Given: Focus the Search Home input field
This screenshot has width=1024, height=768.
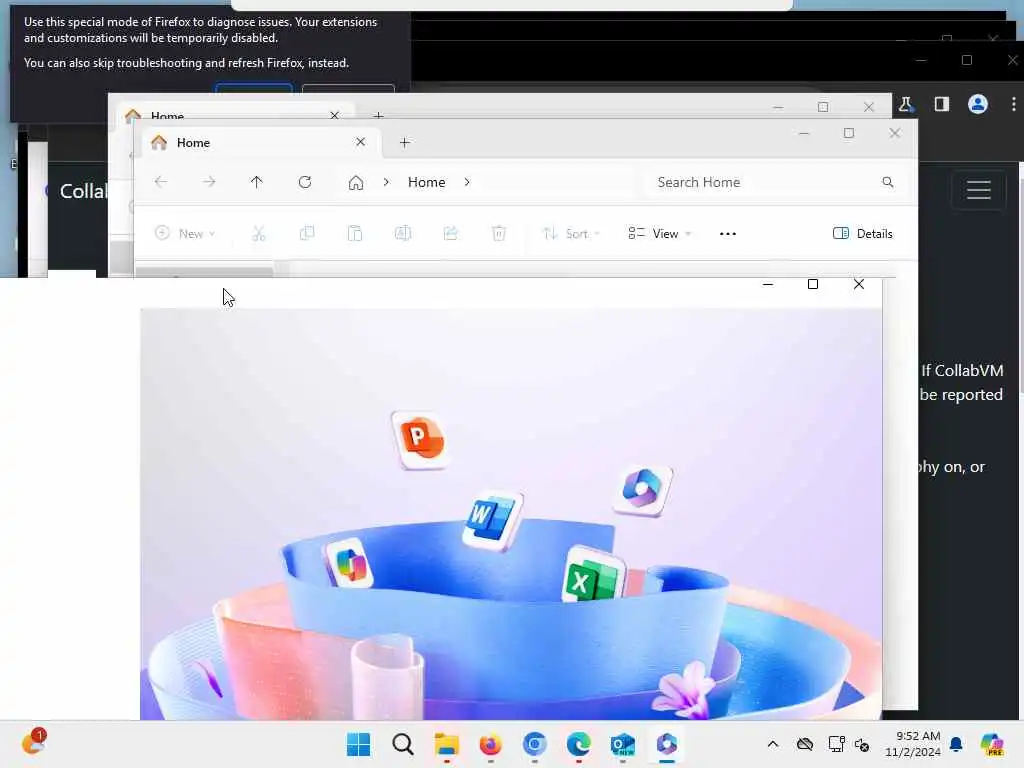Looking at the screenshot, I should (x=774, y=182).
